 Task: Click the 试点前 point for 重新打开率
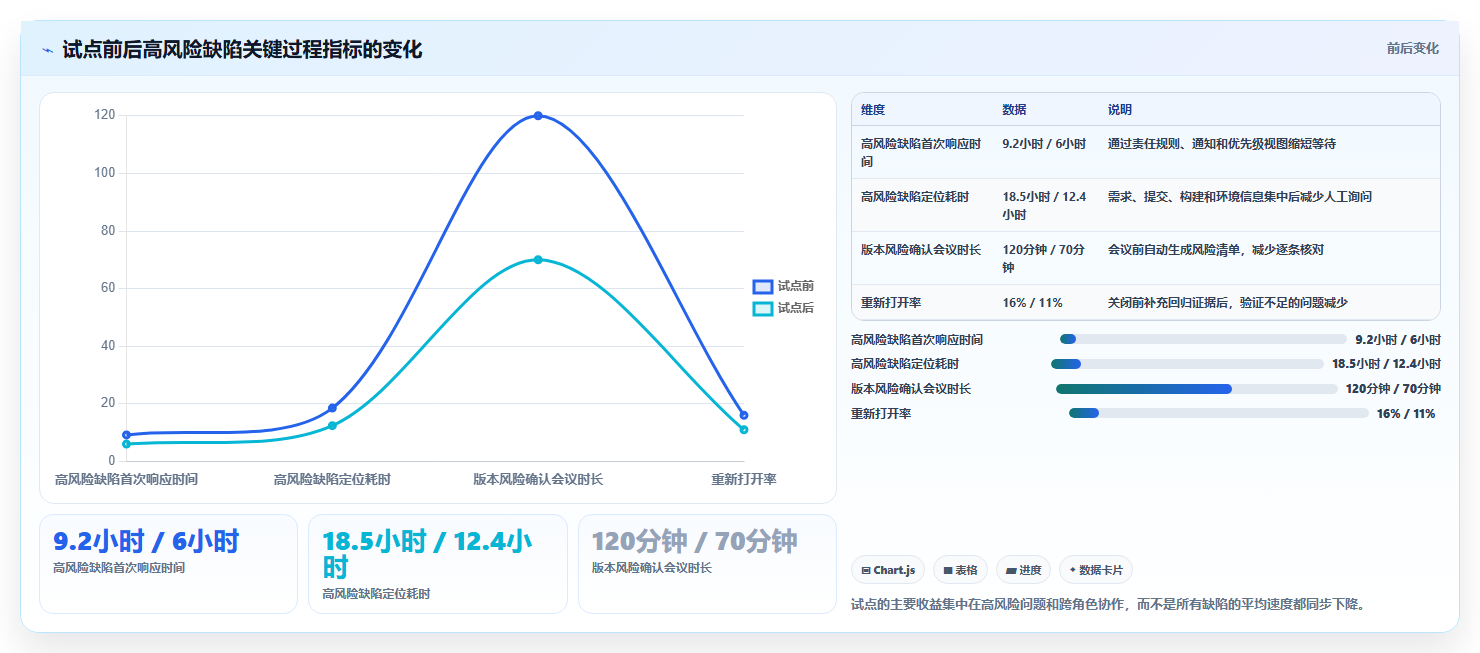(744, 415)
